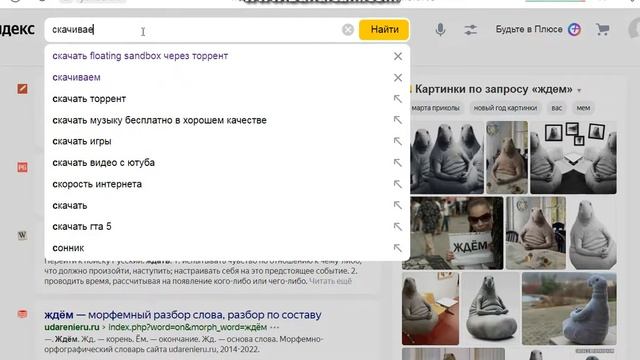Choose the plain скачать suggestion

point(70,205)
